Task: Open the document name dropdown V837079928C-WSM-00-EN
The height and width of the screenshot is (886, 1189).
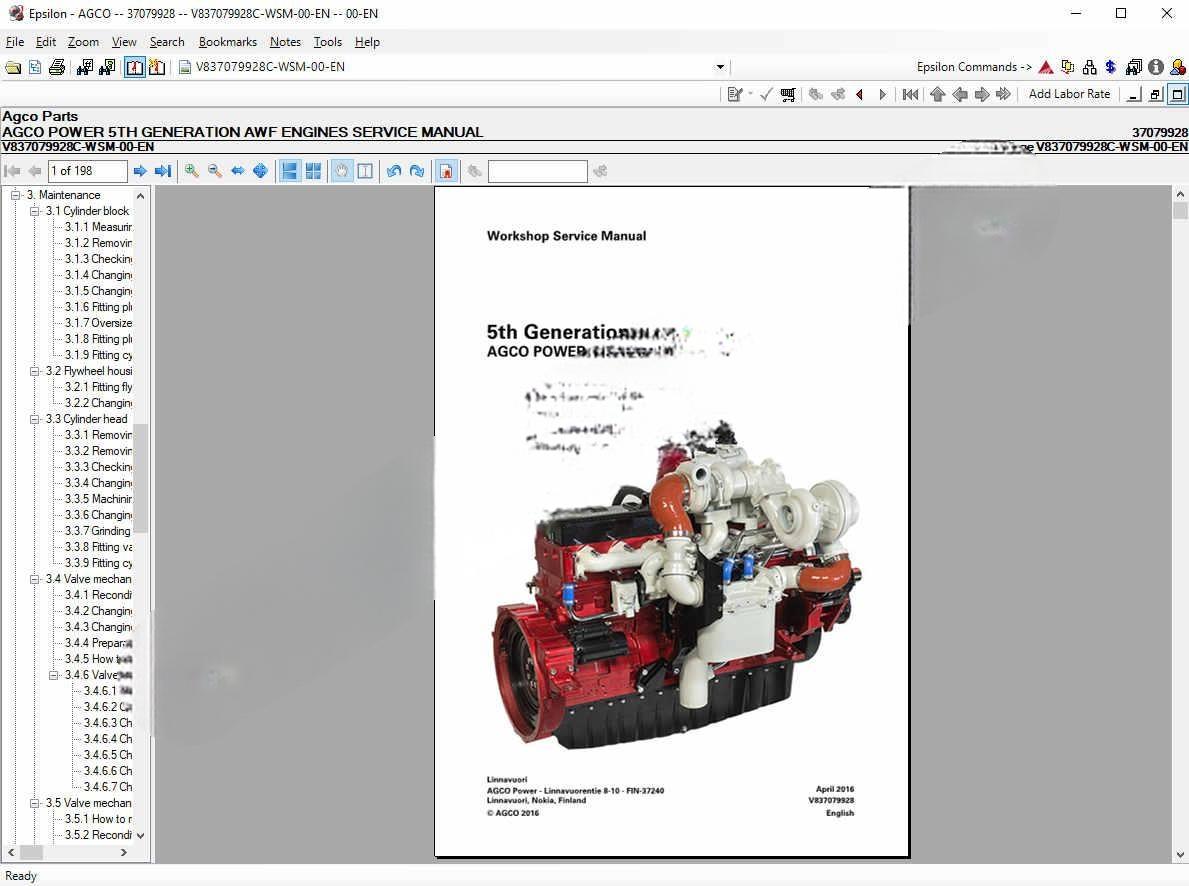Action: [720, 66]
